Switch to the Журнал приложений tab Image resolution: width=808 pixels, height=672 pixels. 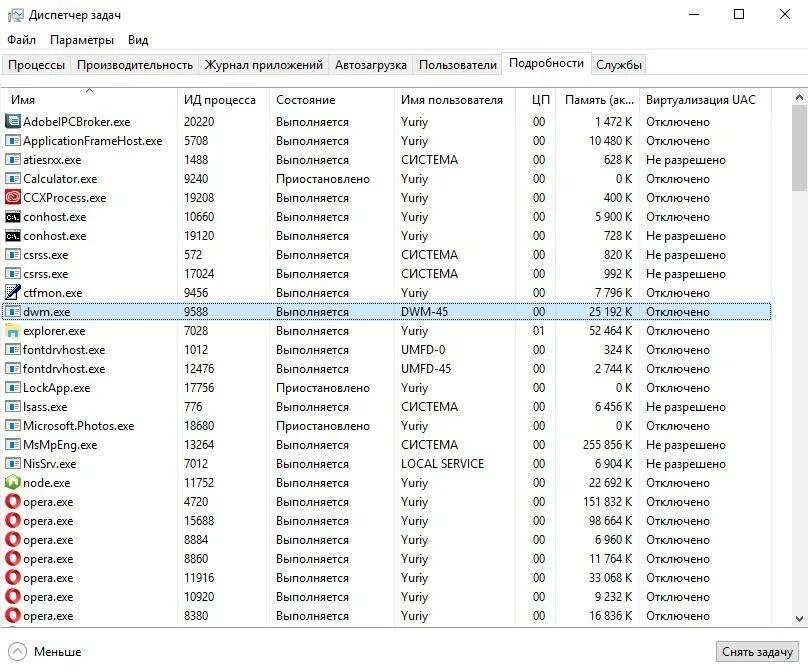coord(264,65)
